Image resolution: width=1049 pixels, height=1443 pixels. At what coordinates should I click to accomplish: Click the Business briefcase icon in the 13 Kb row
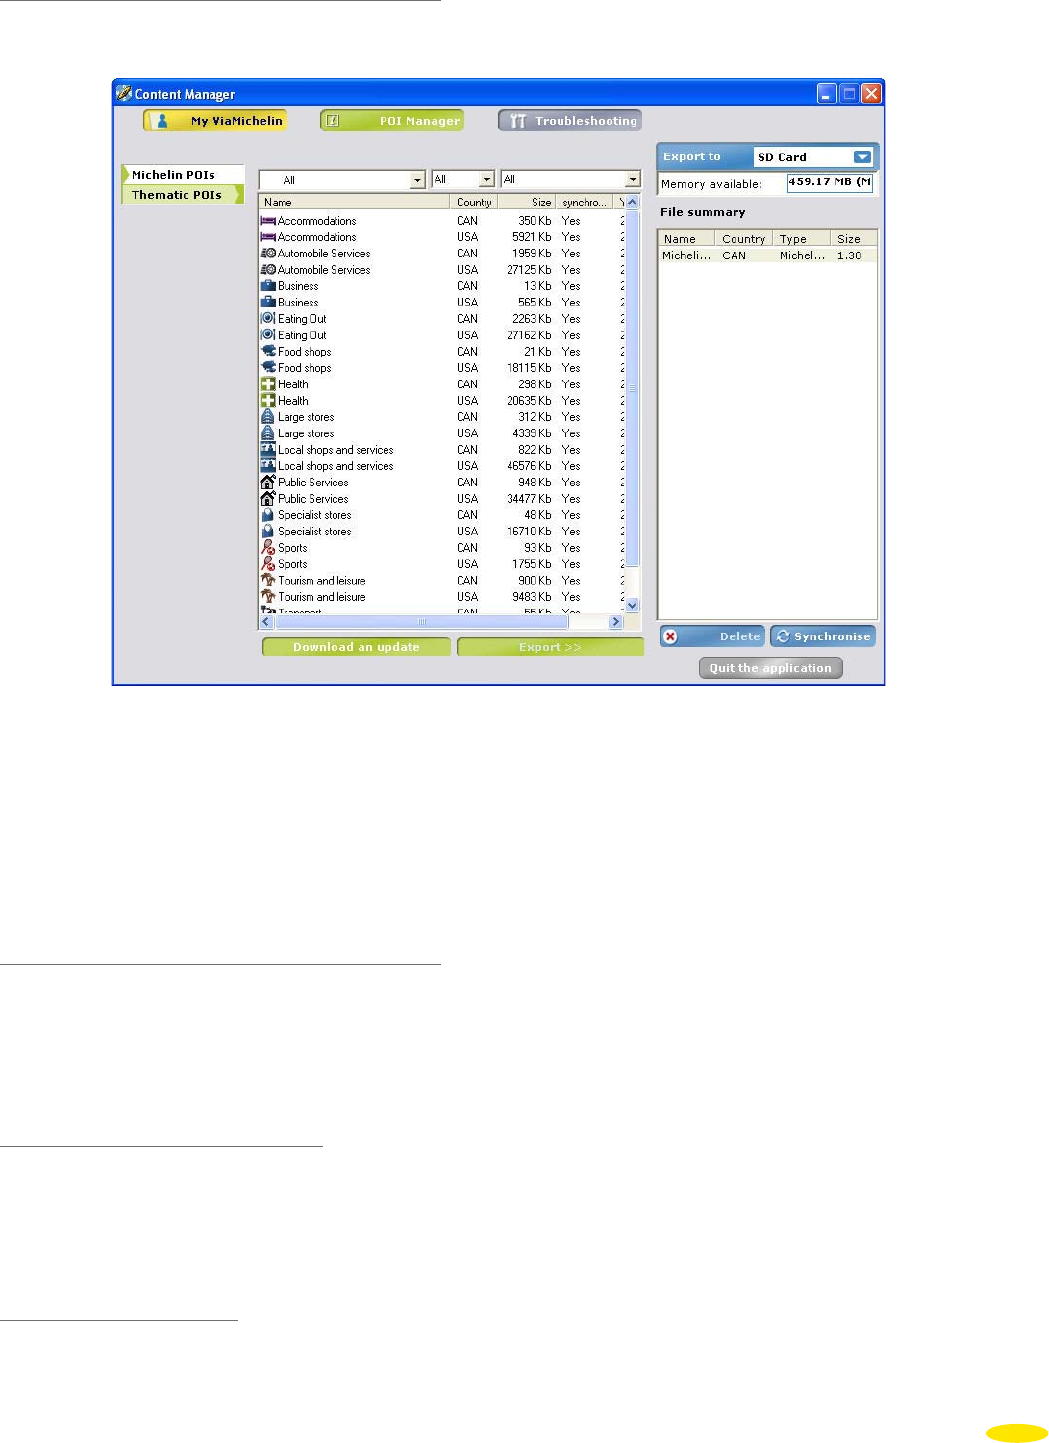pyautogui.click(x=268, y=286)
